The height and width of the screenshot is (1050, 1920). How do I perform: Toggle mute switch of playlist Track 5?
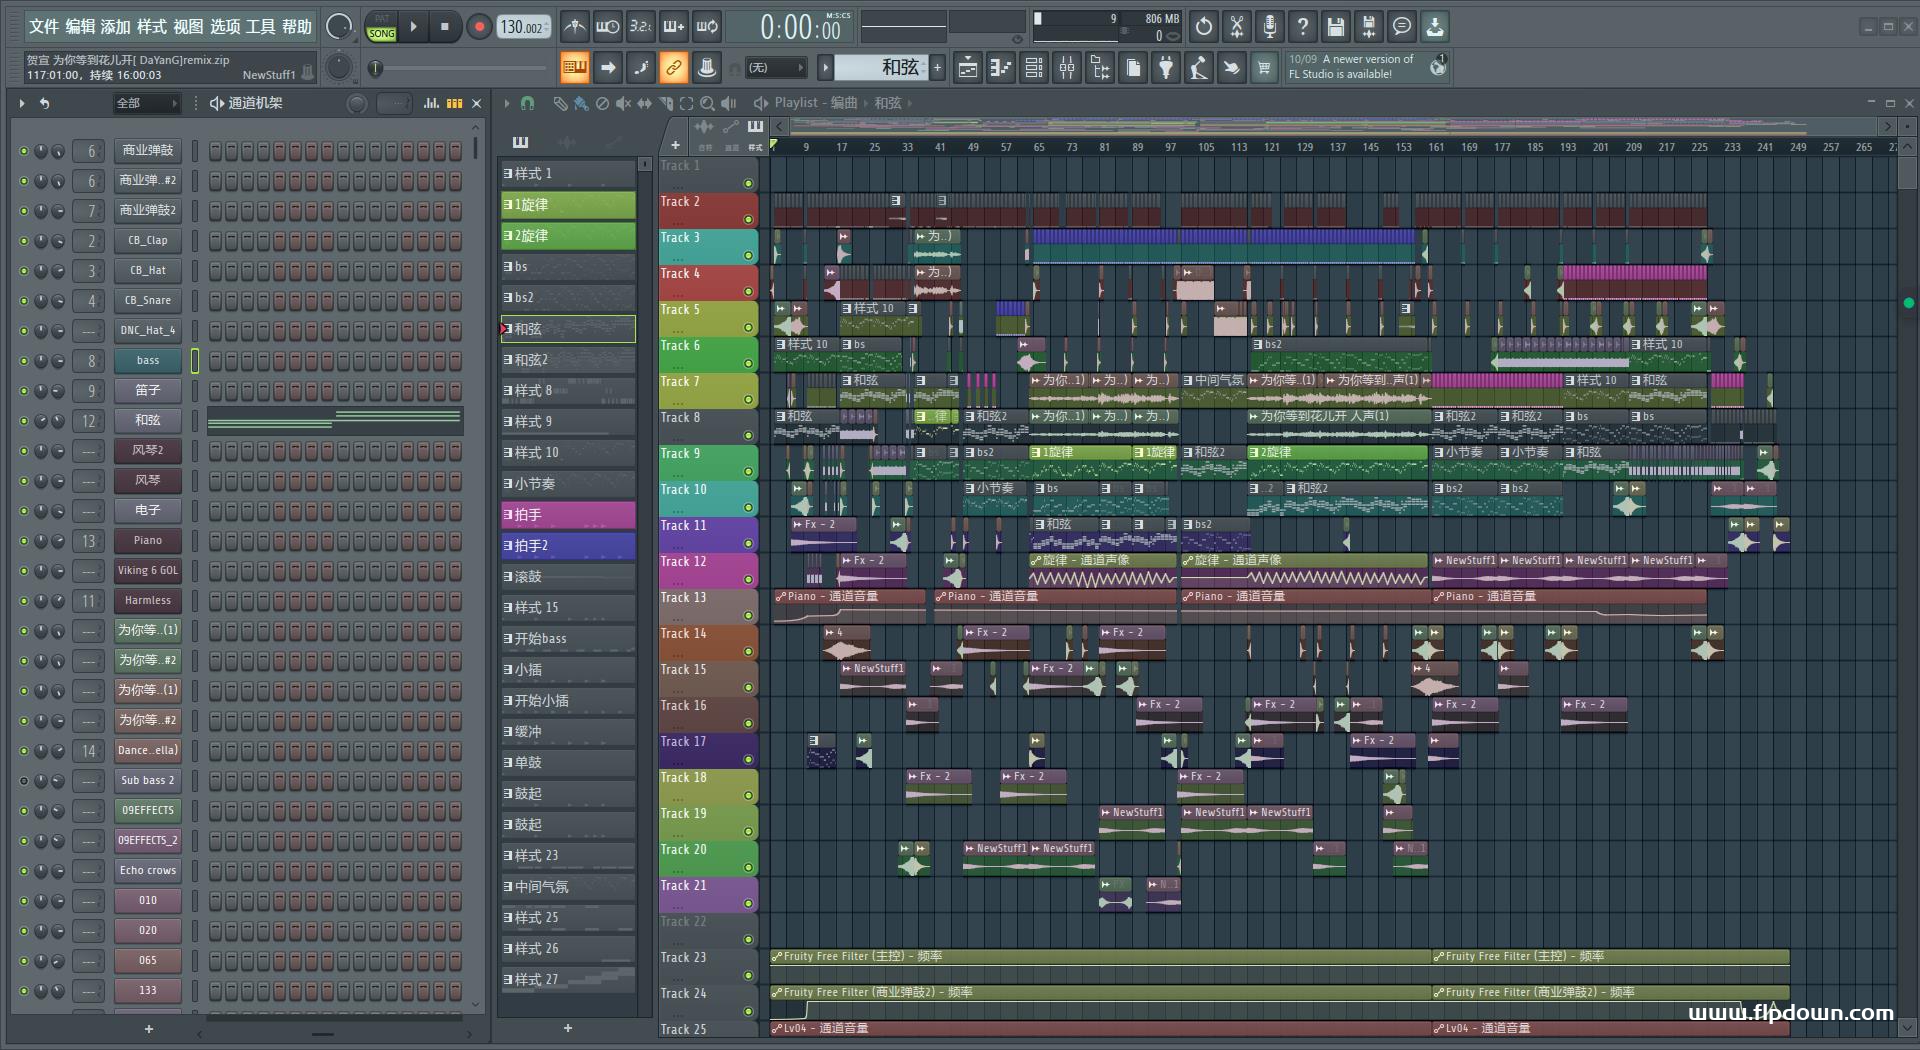tap(748, 327)
